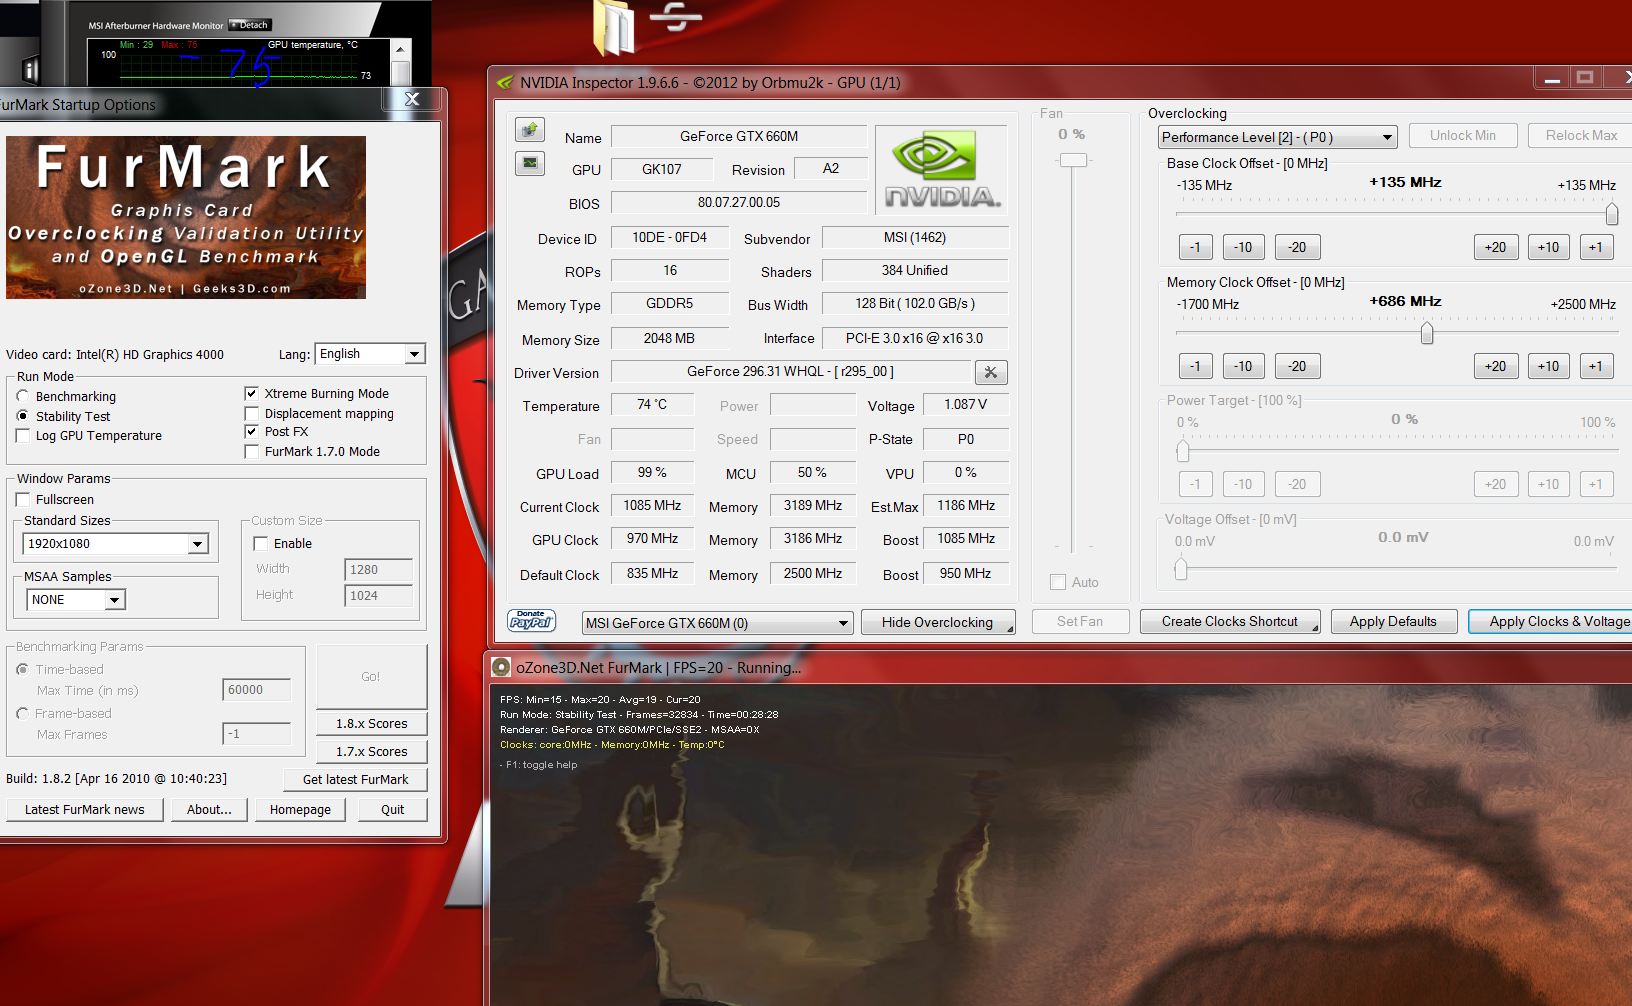This screenshot has width=1632, height=1006.
Task: Click the BIOS version 80.07.27.00.05
Action: tap(739, 202)
